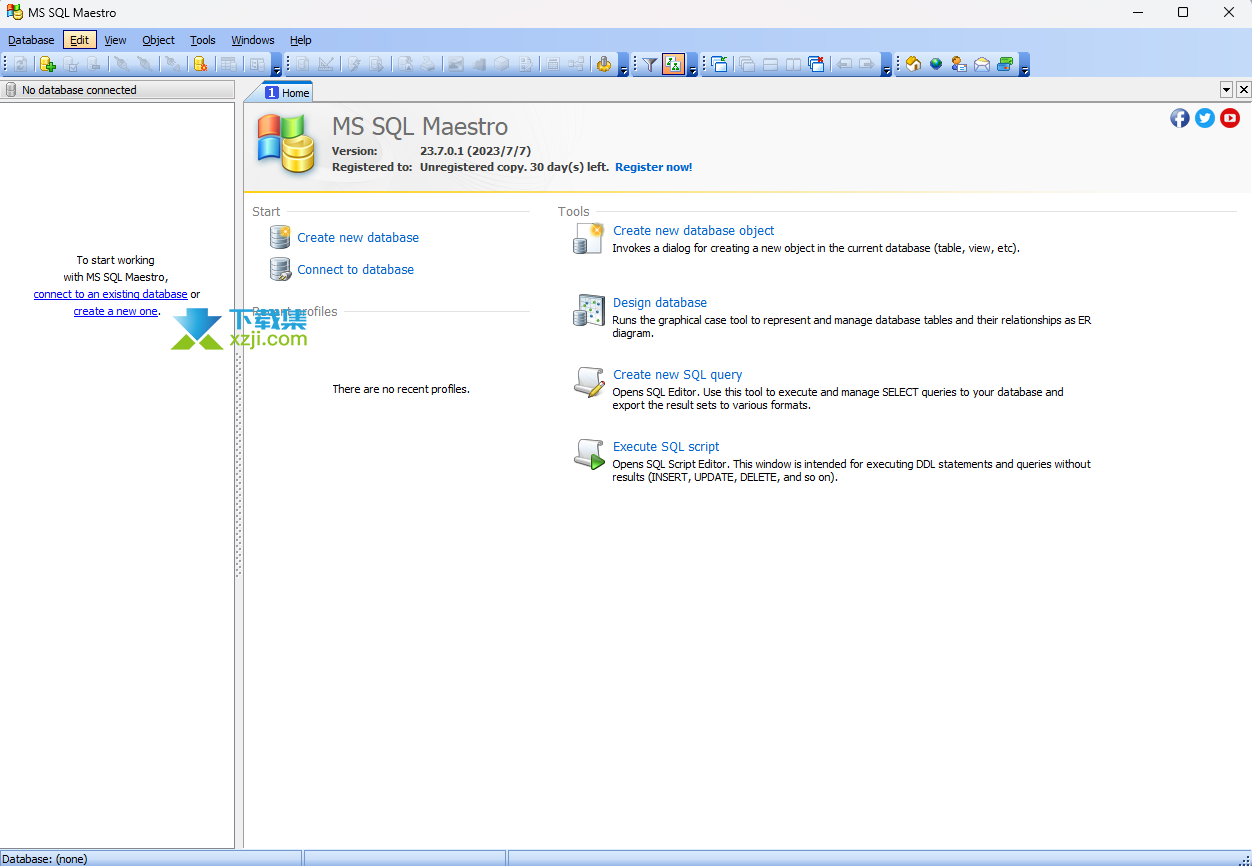Click the ER diagram icon beside Design database

tap(589, 310)
